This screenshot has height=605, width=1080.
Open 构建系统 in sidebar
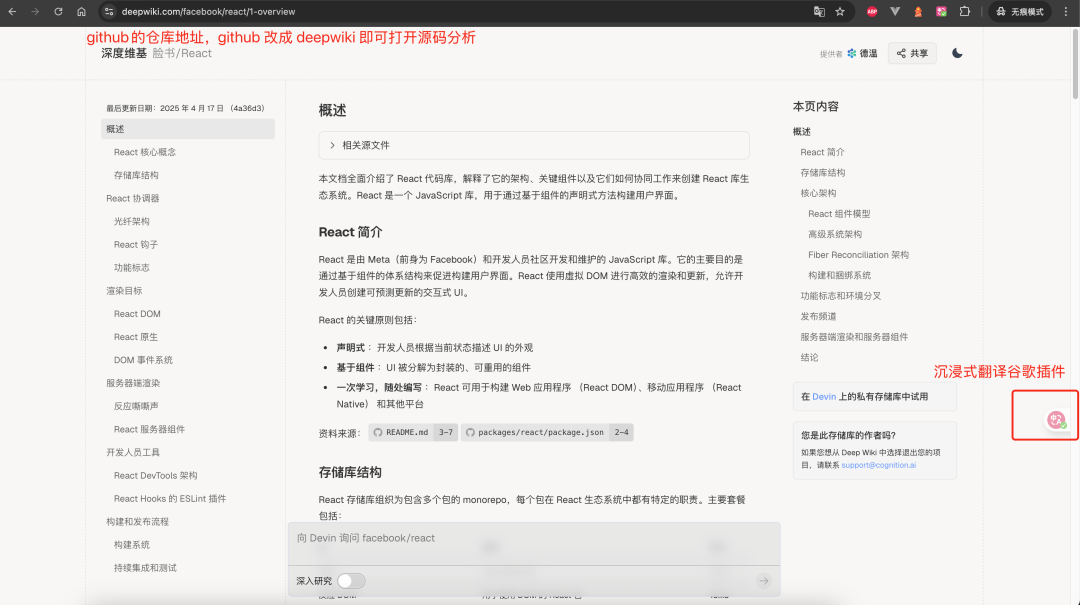132,544
